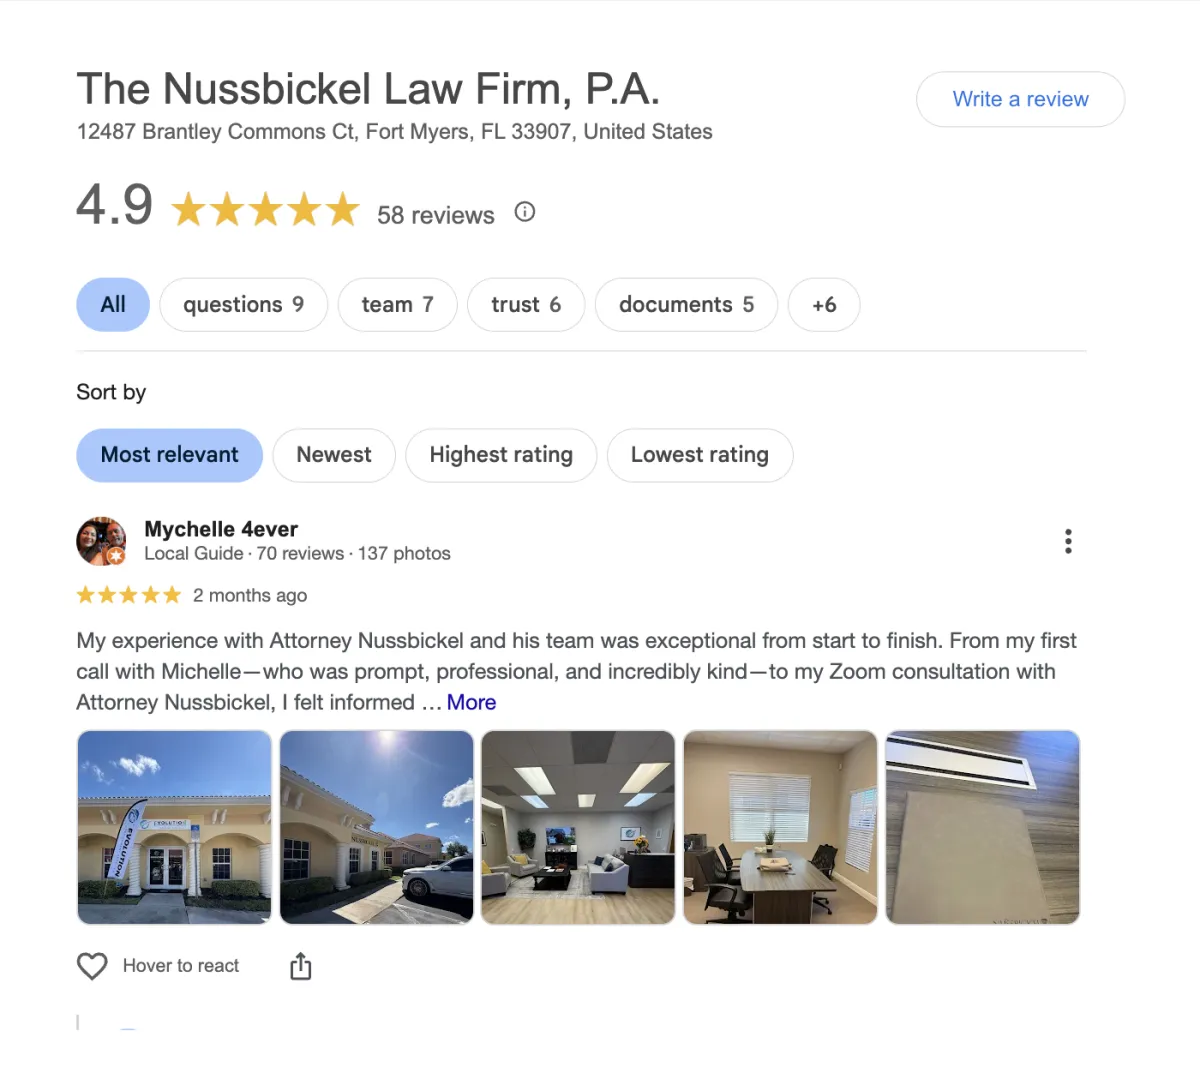Click the info icon beside 58 reviews
1200x1085 pixels.
pos(525,212)
